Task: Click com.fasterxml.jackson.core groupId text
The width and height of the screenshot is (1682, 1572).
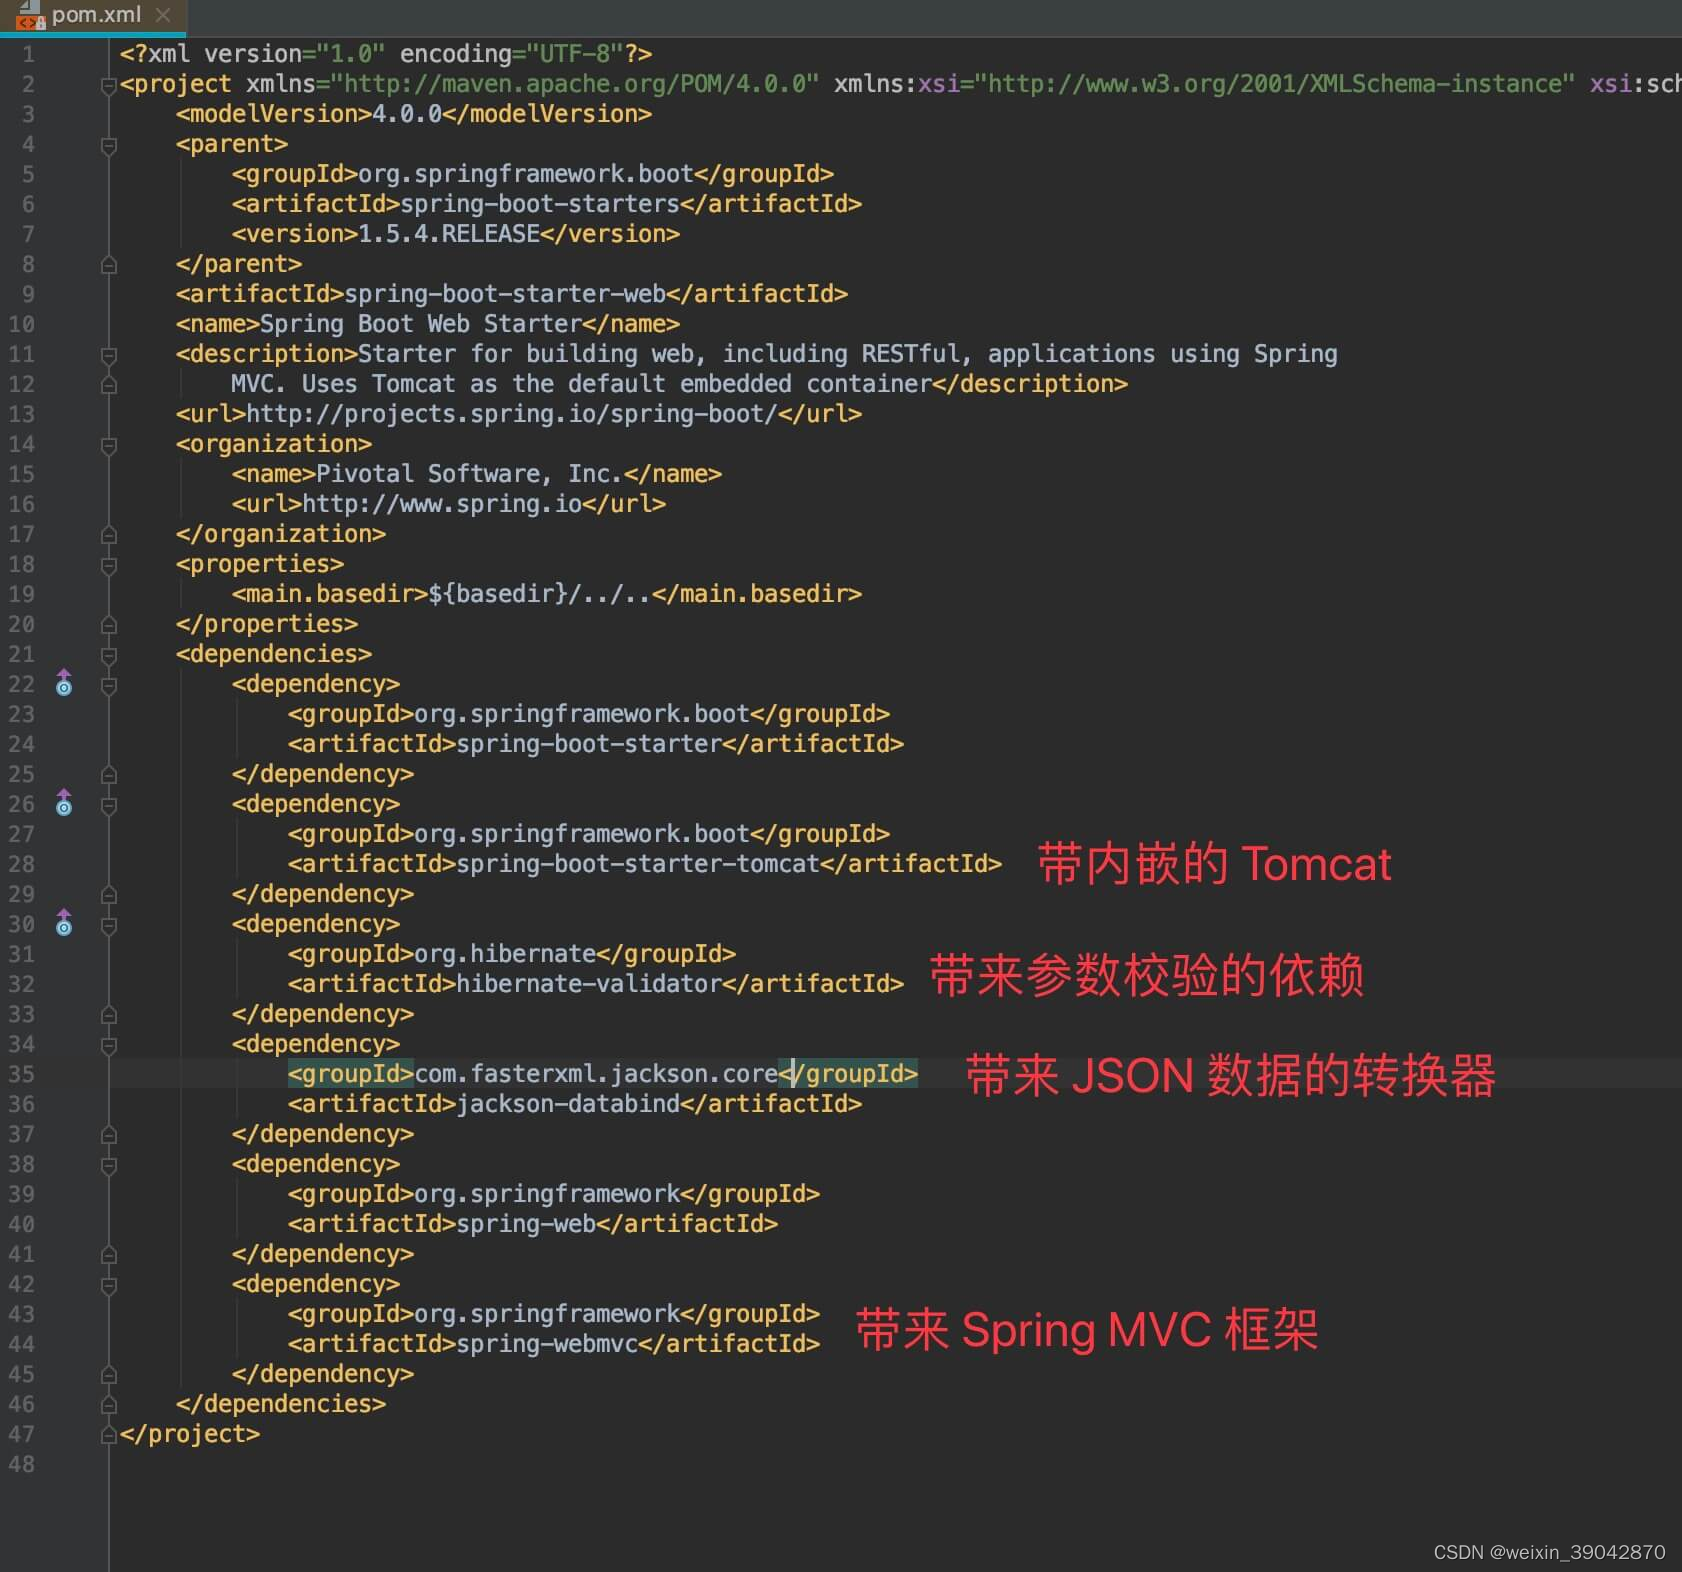Action: click(596, 1074)
